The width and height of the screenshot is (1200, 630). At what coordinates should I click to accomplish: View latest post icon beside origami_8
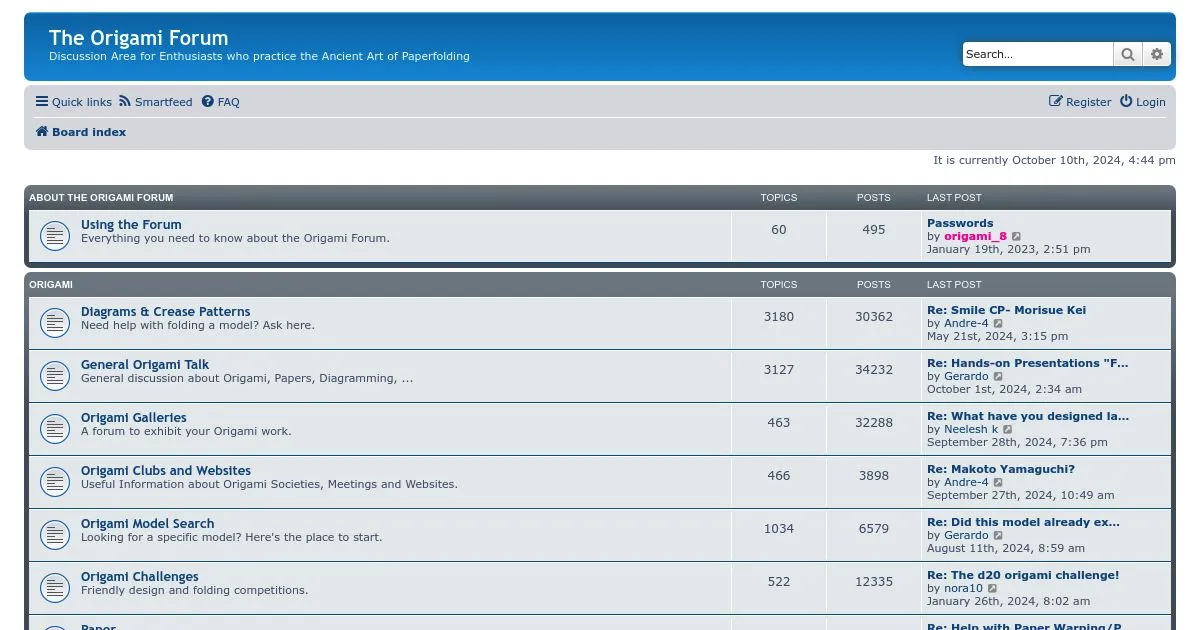[1017, 237]
